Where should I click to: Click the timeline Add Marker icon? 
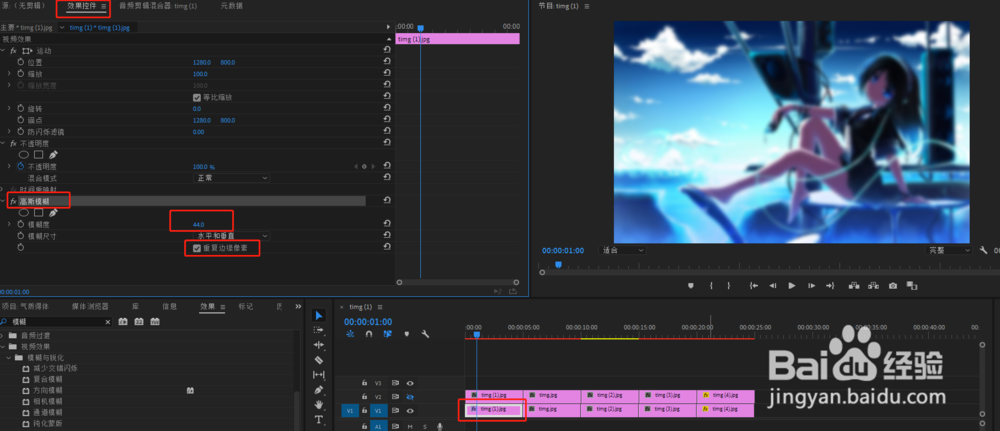coord(406,333)
